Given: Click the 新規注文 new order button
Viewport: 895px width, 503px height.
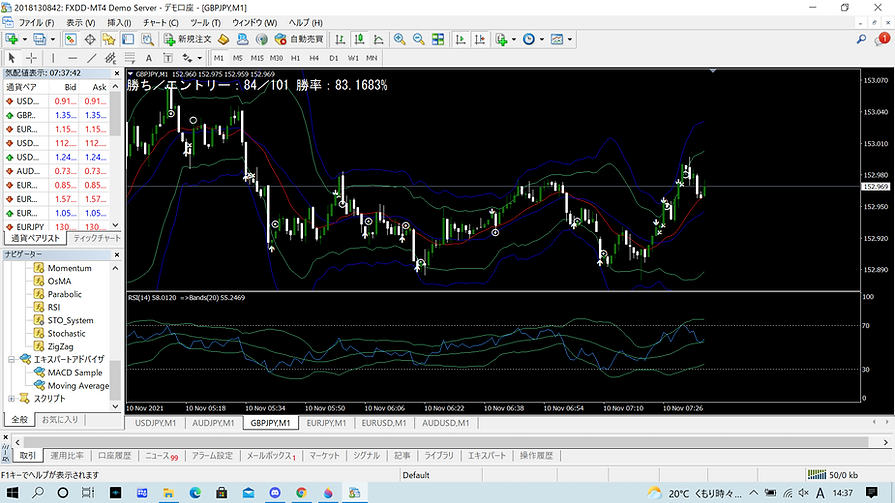Looking at the screenshot, I should 188,39.
